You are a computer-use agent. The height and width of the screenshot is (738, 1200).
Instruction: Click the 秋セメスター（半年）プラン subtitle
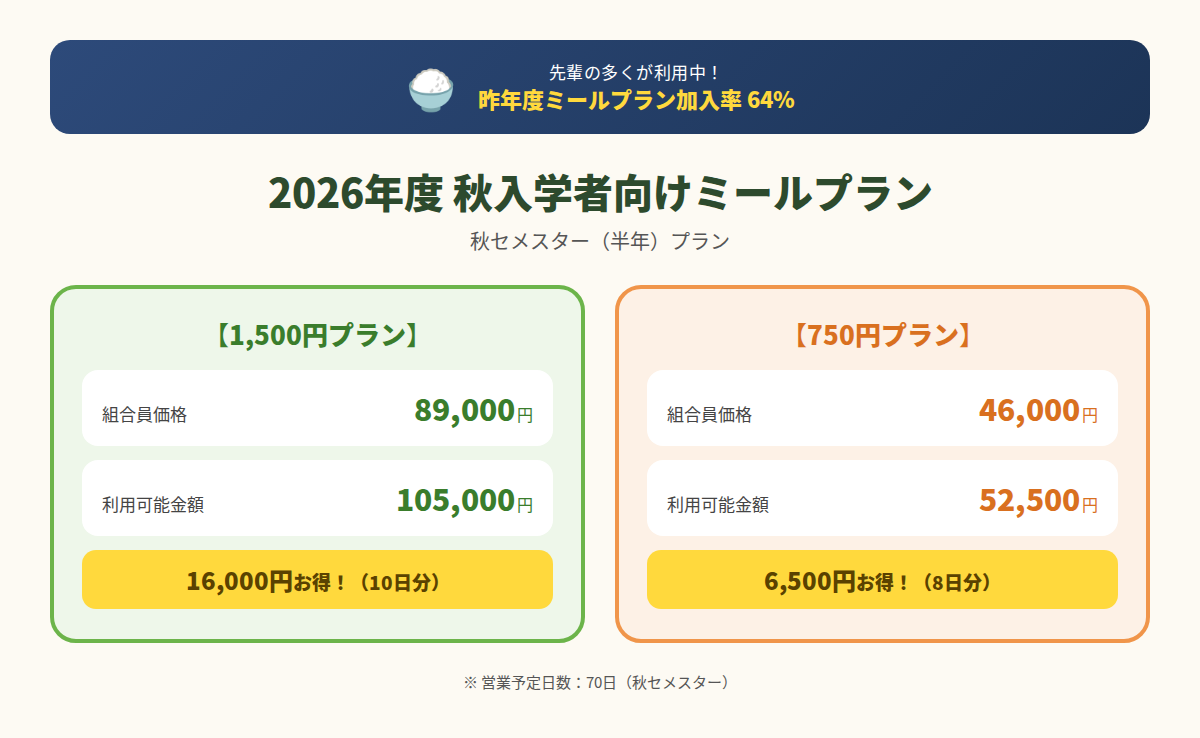coord(600,242)
